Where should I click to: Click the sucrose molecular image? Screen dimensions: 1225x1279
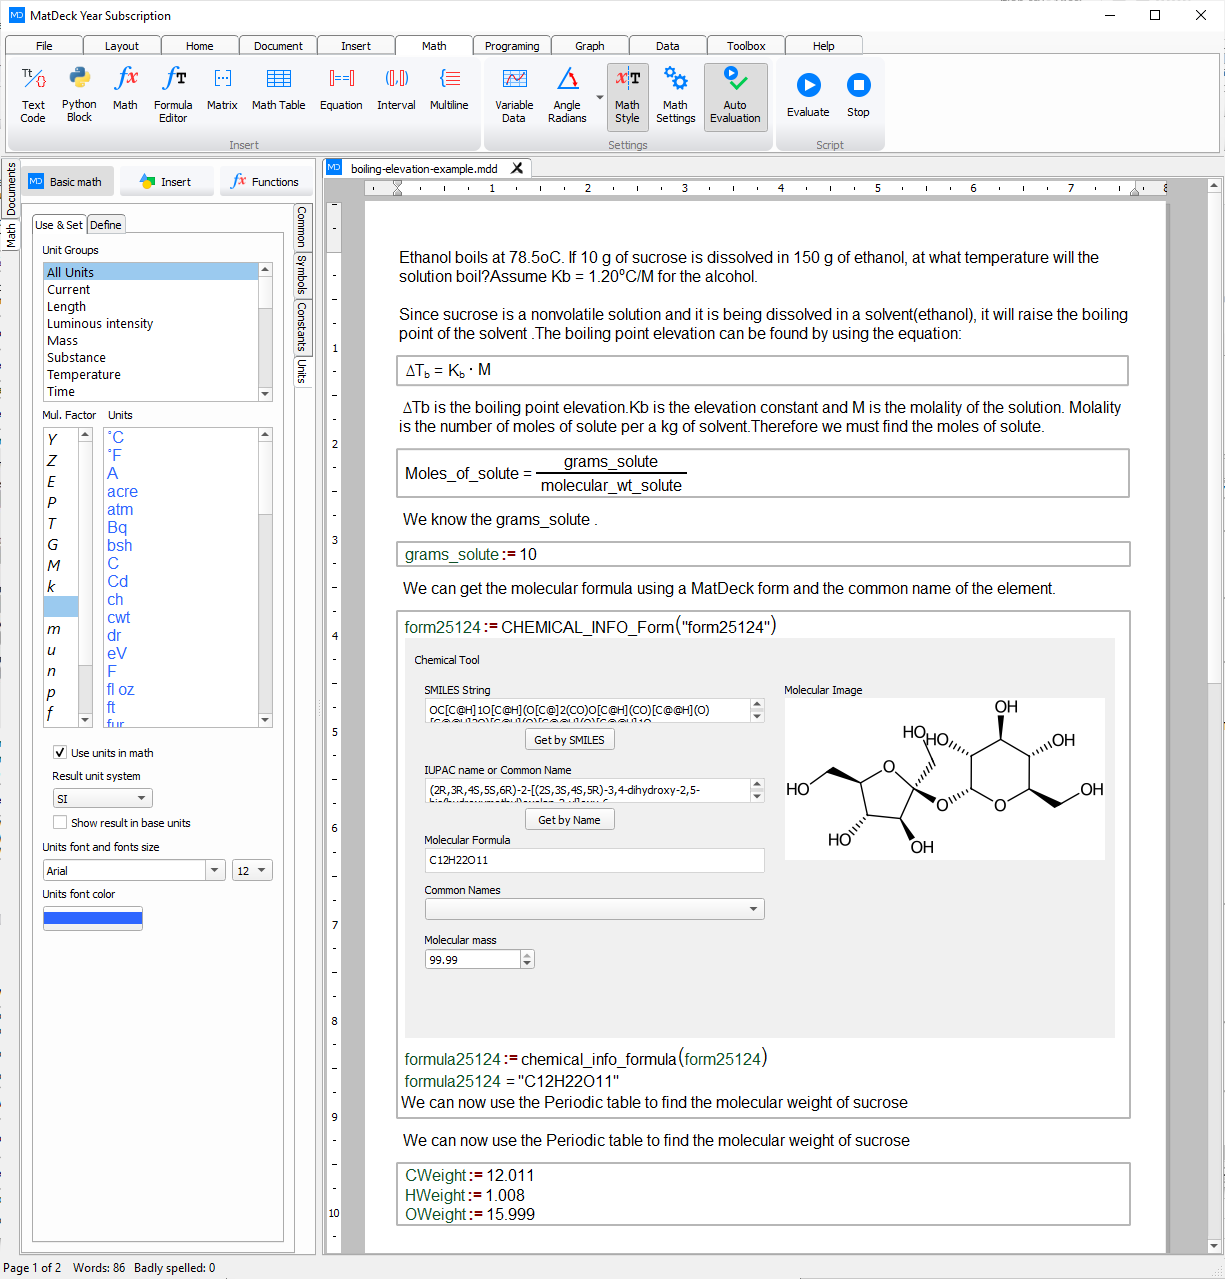pyautogui.click(x=944, y=779)
